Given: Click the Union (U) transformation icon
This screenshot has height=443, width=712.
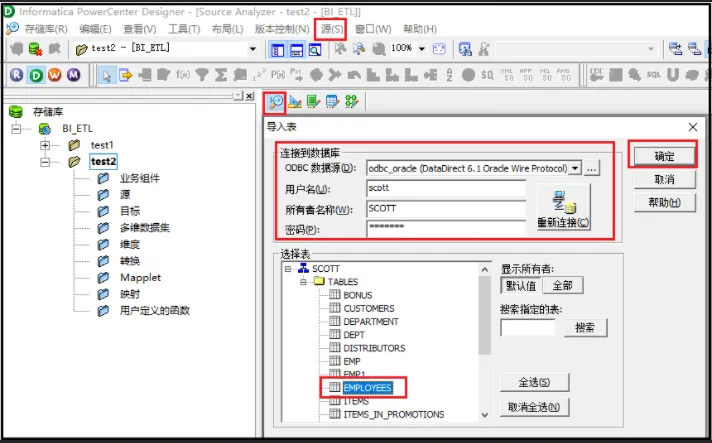Looking at the screenshot, I should pos(673,75).
